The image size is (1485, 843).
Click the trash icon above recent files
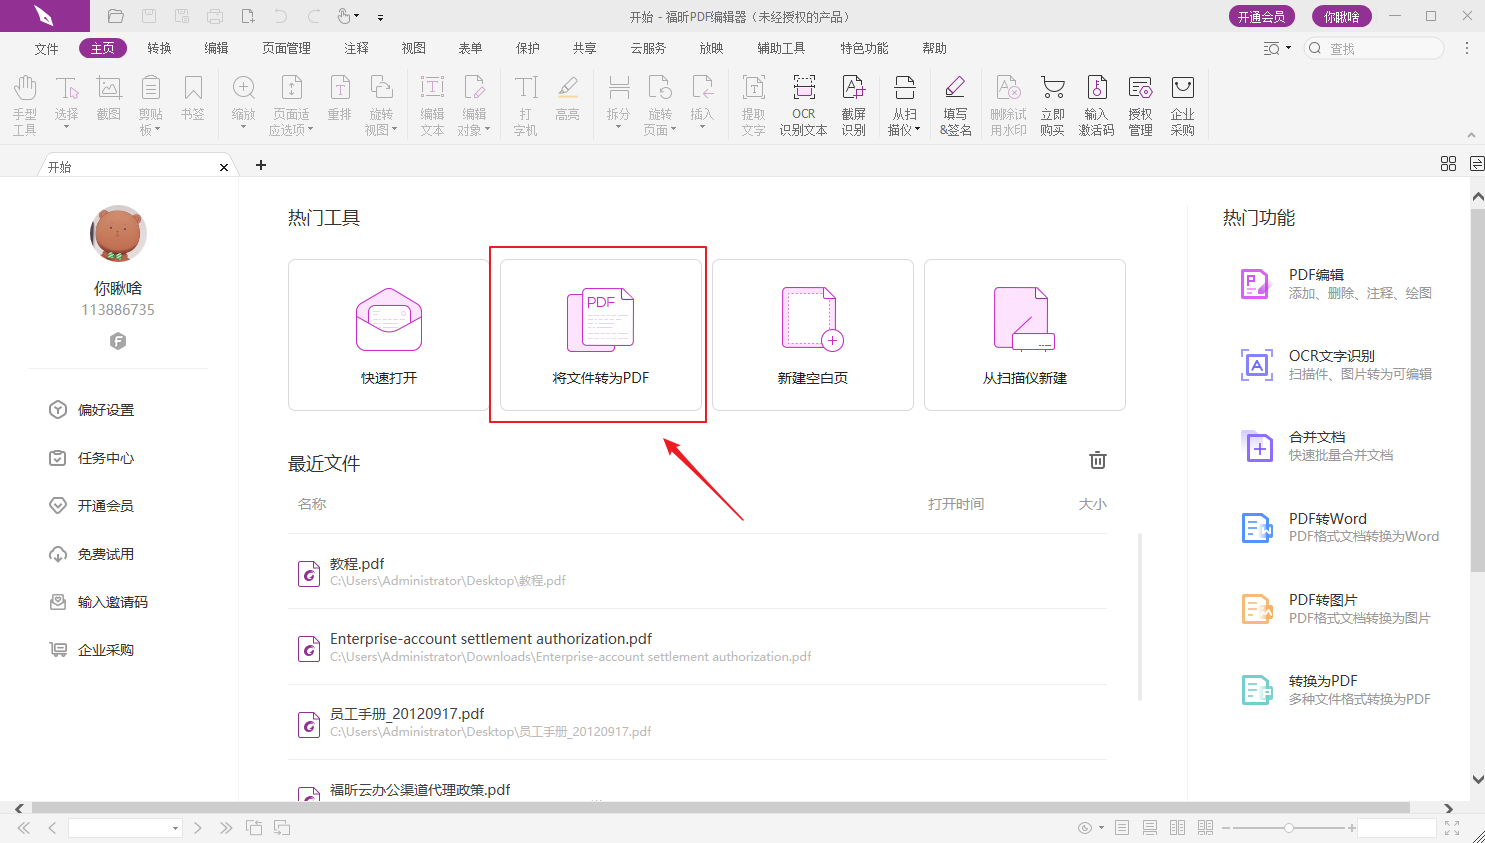1097,460
